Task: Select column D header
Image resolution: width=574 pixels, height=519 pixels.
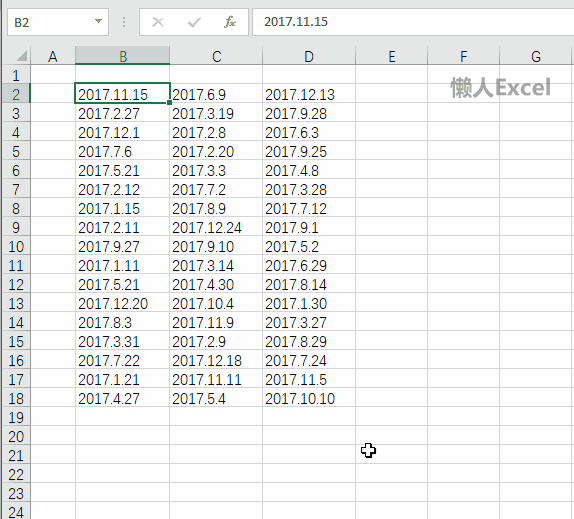Action: (309, 56)
